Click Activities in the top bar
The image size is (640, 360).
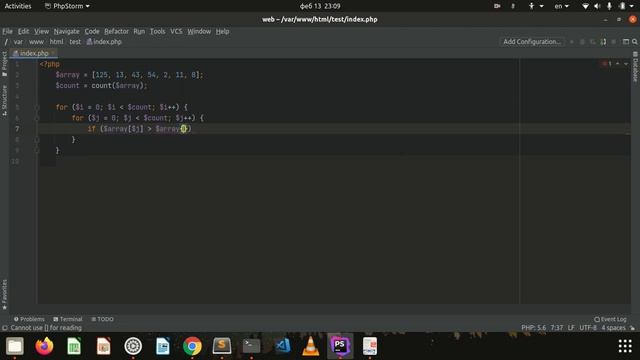[x=18, y=6]
